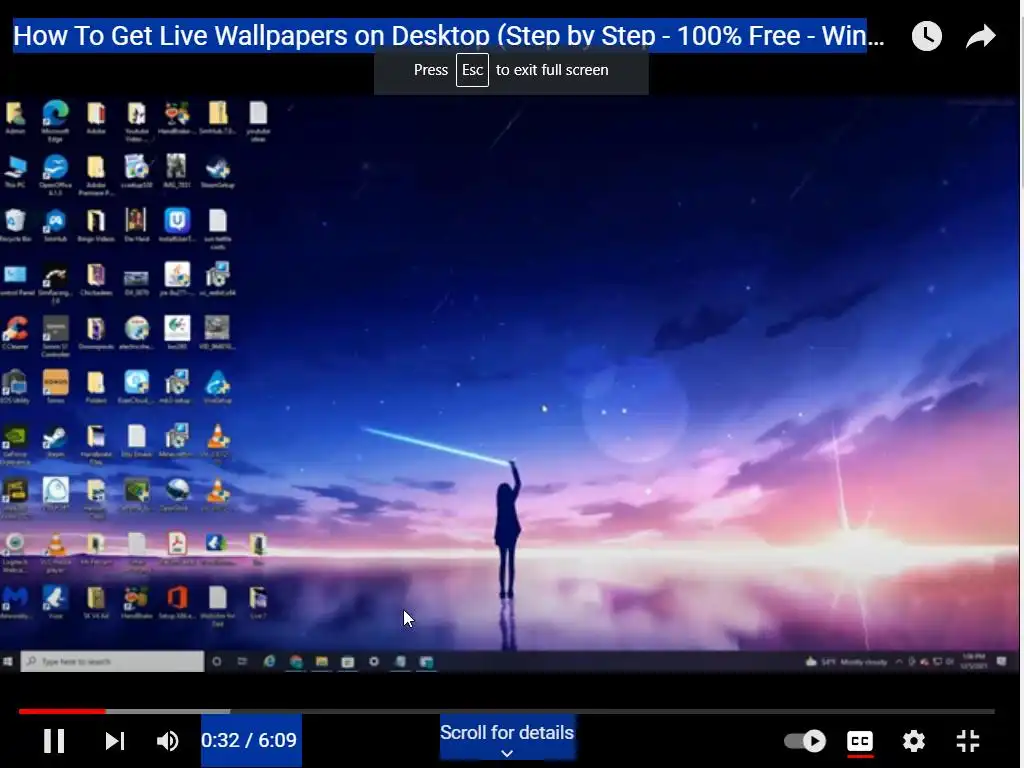
Task: Click the OpenOffice desktop icon
Action: [56, 174]
